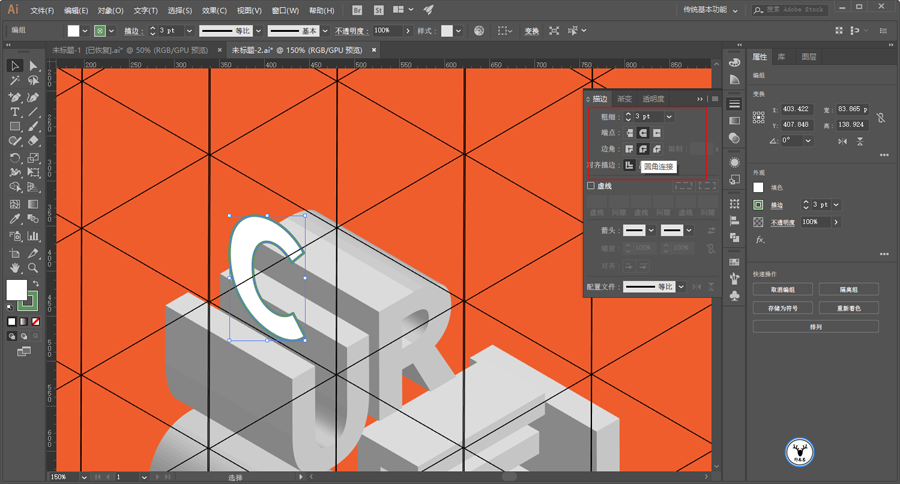Switch to the 透明度 panel tab
The image size is (900, 484).
pyautogui.click(x=653, y=99)
